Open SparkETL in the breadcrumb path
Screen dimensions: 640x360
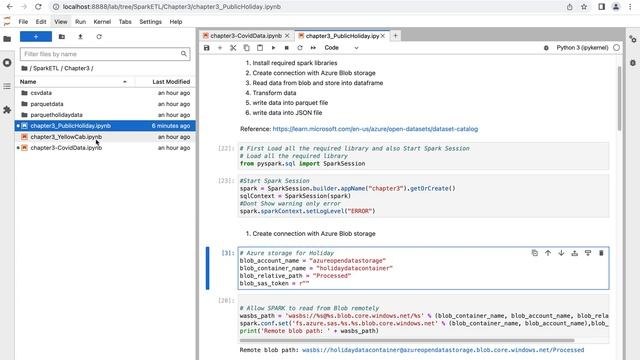pos(46,68)
